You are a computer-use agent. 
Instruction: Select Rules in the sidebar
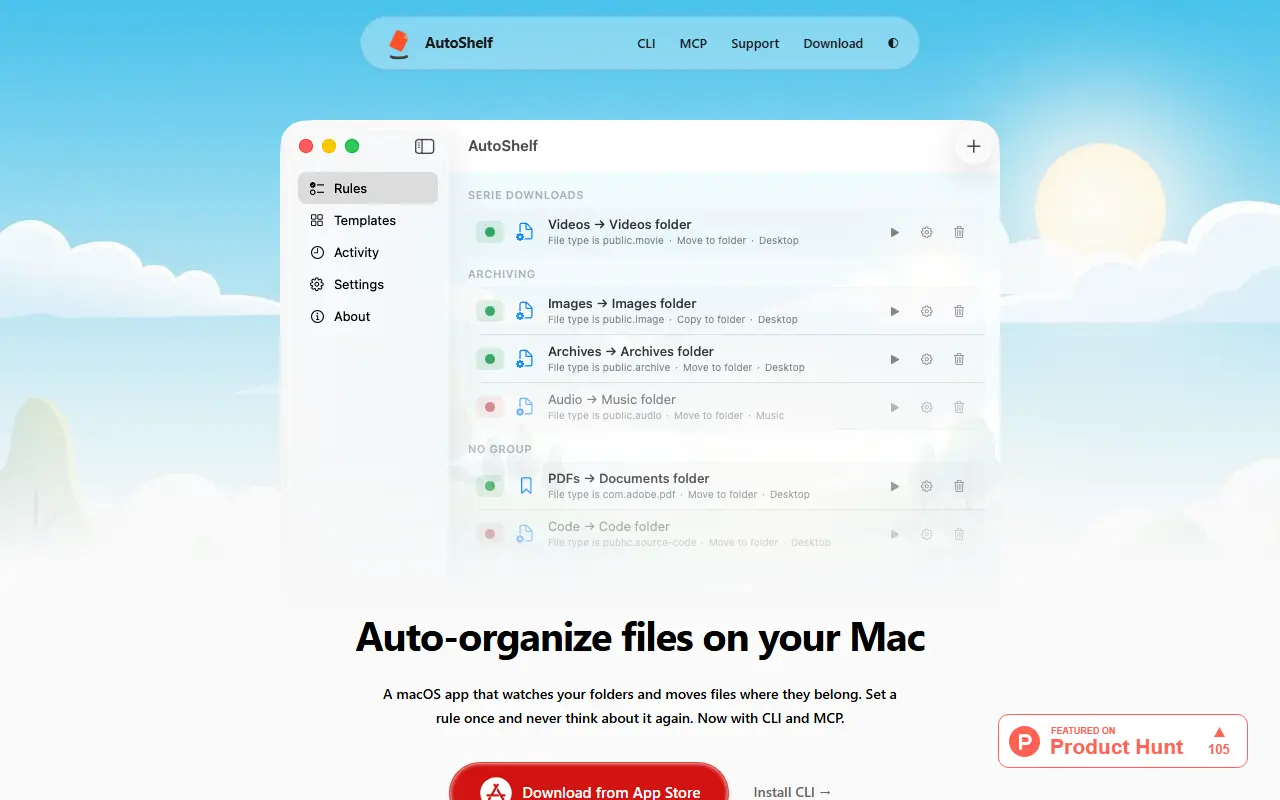[x=368, y=188]
